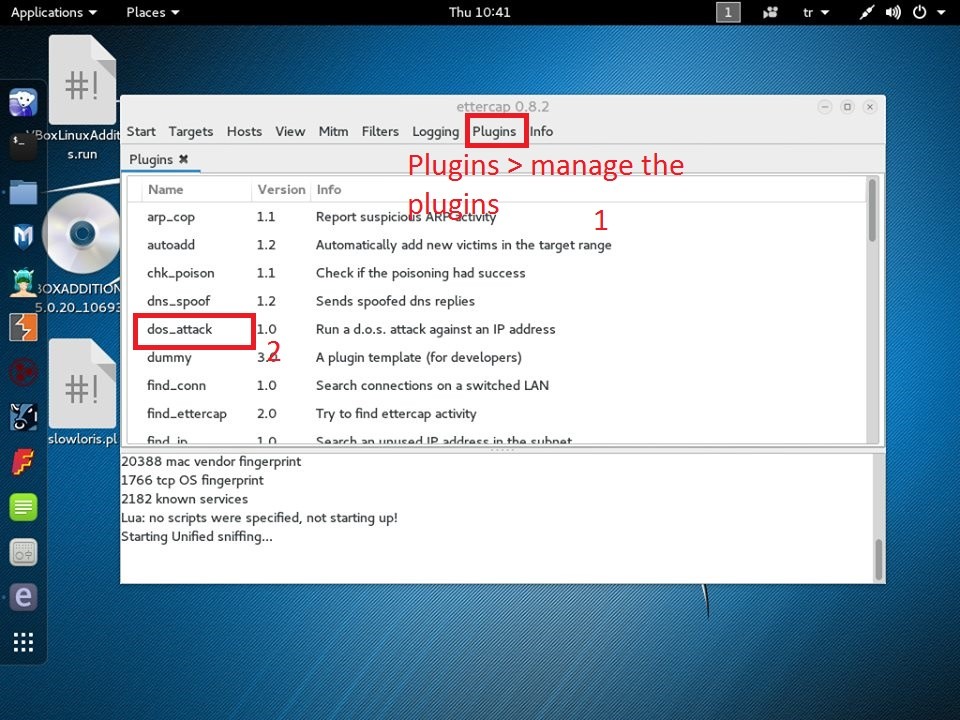Open the Plugins menu

(494, 132)
